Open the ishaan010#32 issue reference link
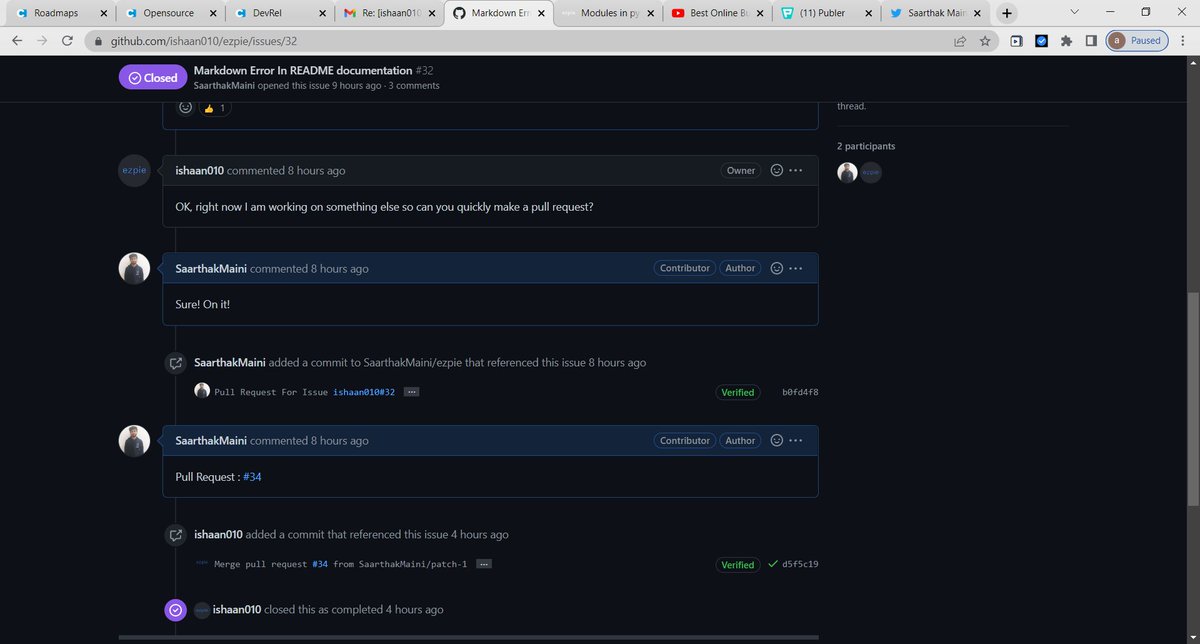Image resolution: width=1200 pixels, height=644 pixels. (364, 392)
